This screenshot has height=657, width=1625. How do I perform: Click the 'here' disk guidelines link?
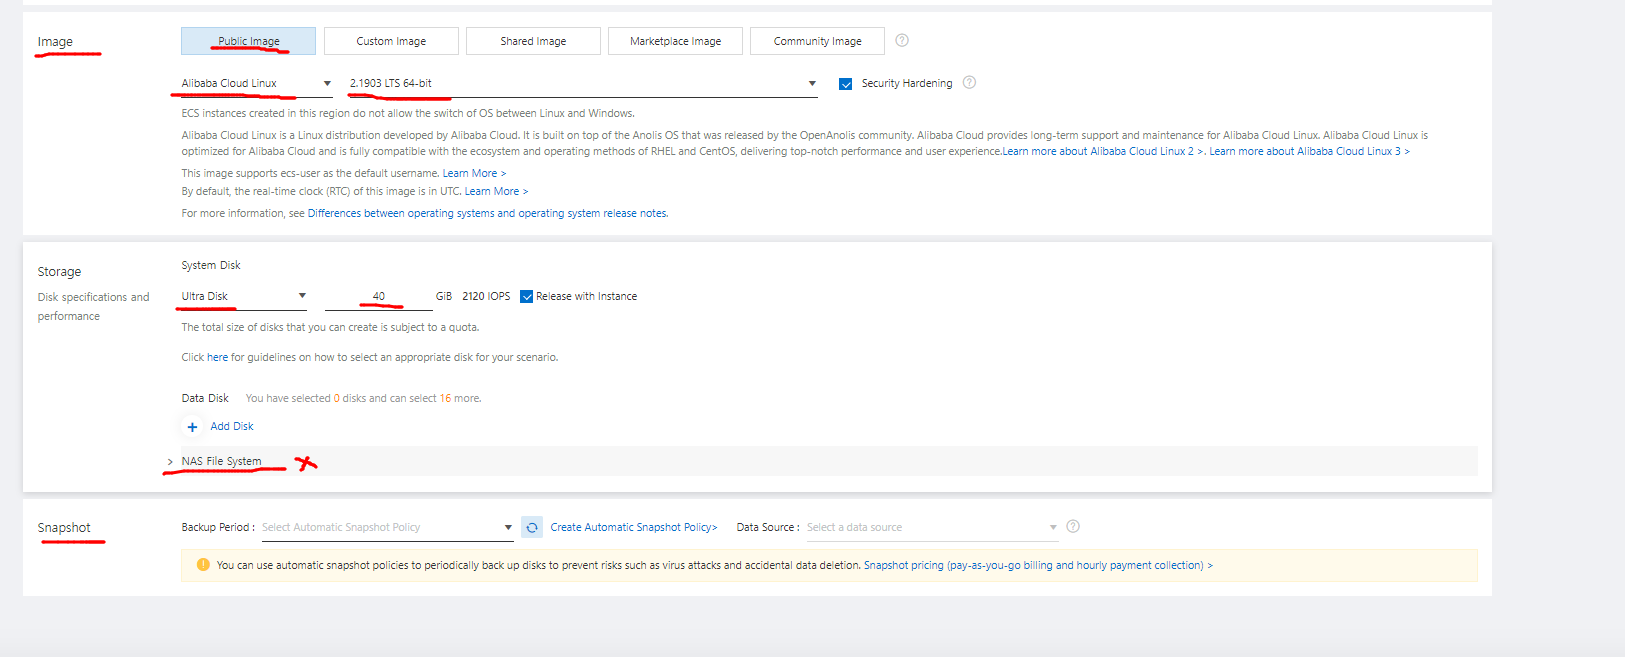click(217, 357)
